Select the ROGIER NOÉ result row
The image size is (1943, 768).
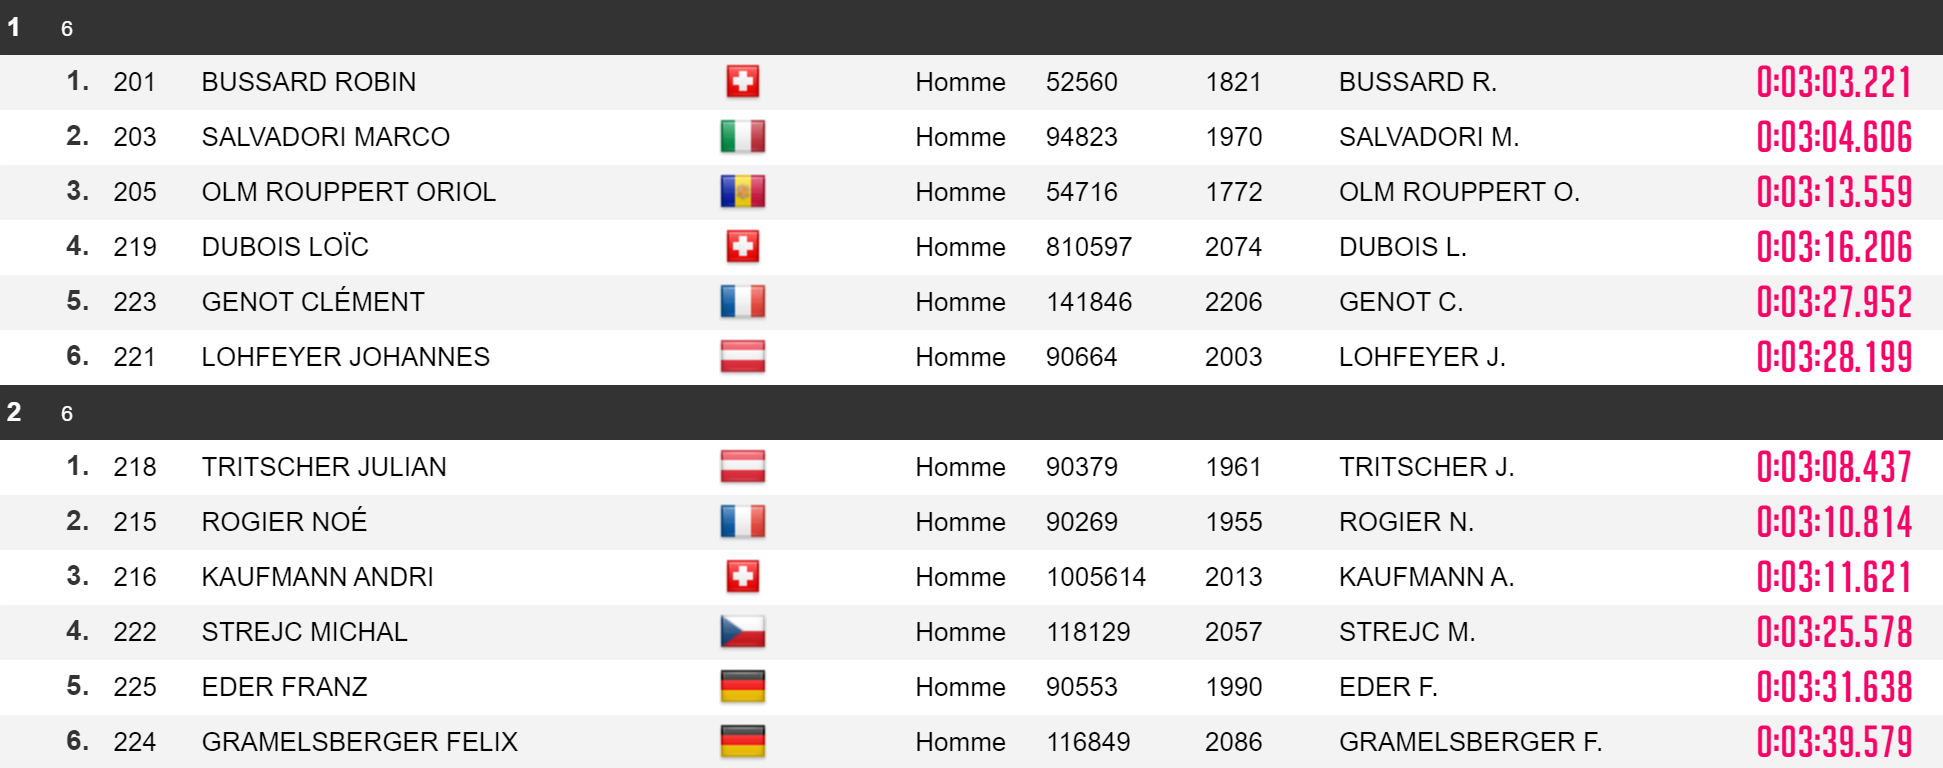click(971, 522)
